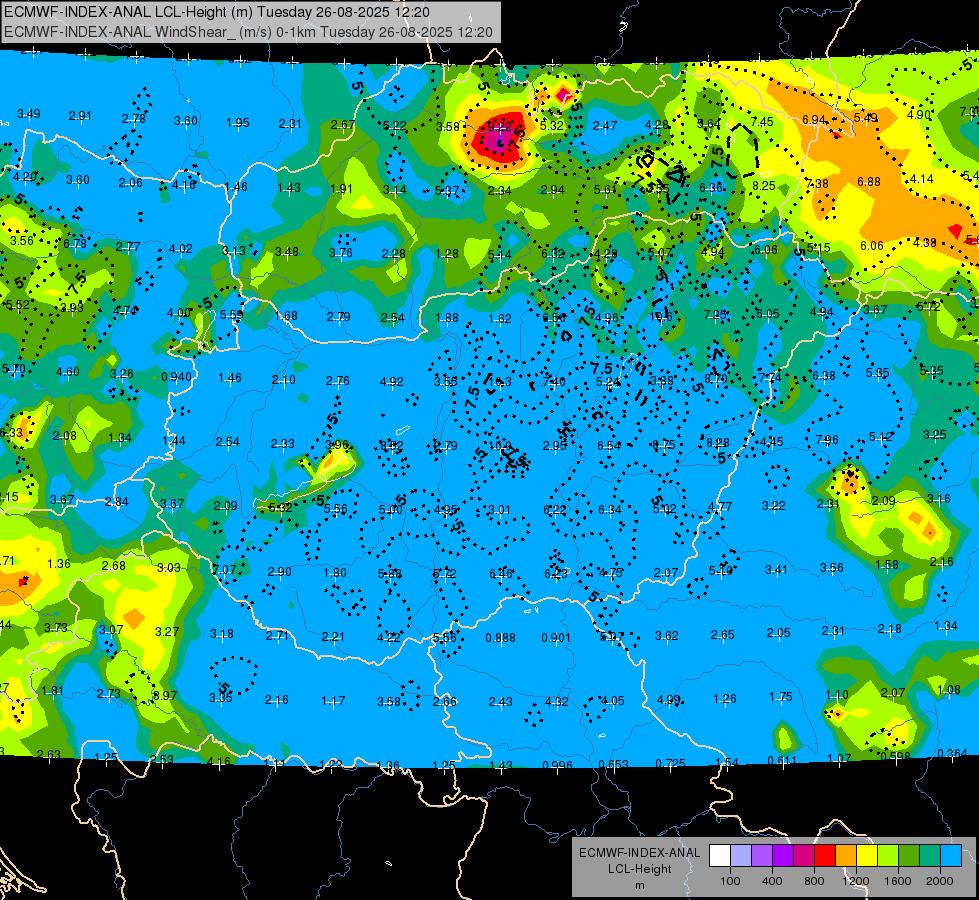The image size is (979, 900).
Task: Click the wind shear value 0.611
Action: [x=782, y=760]
